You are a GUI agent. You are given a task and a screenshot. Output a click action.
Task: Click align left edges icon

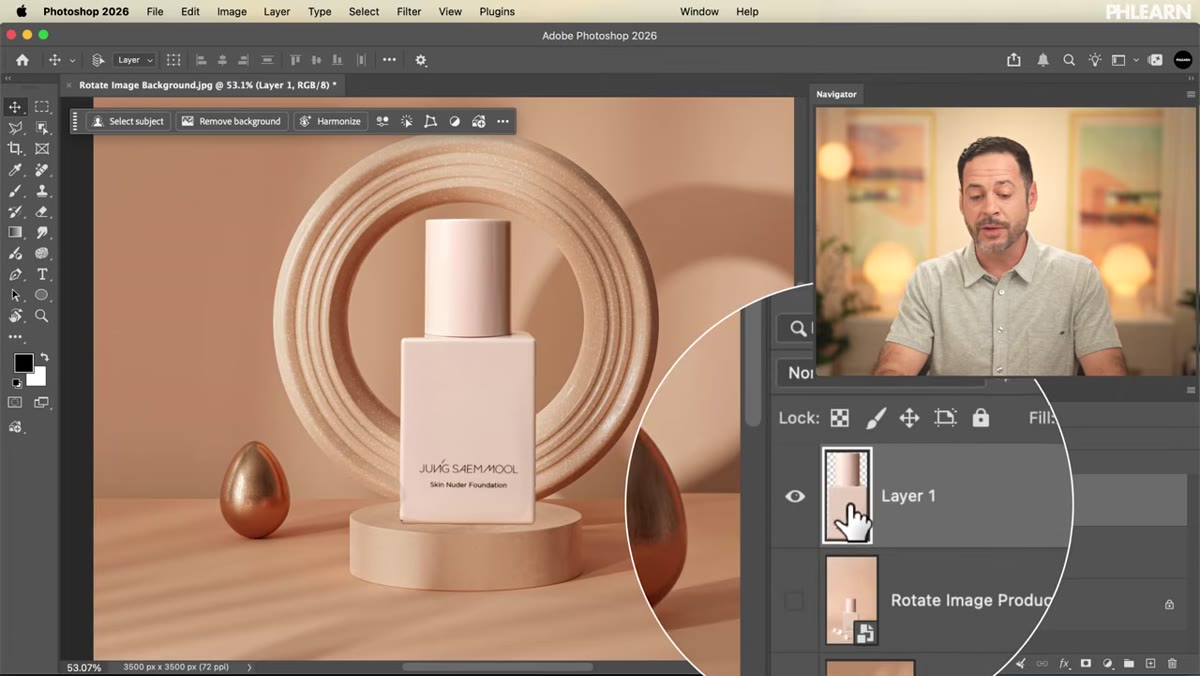[x=200, y=60]
